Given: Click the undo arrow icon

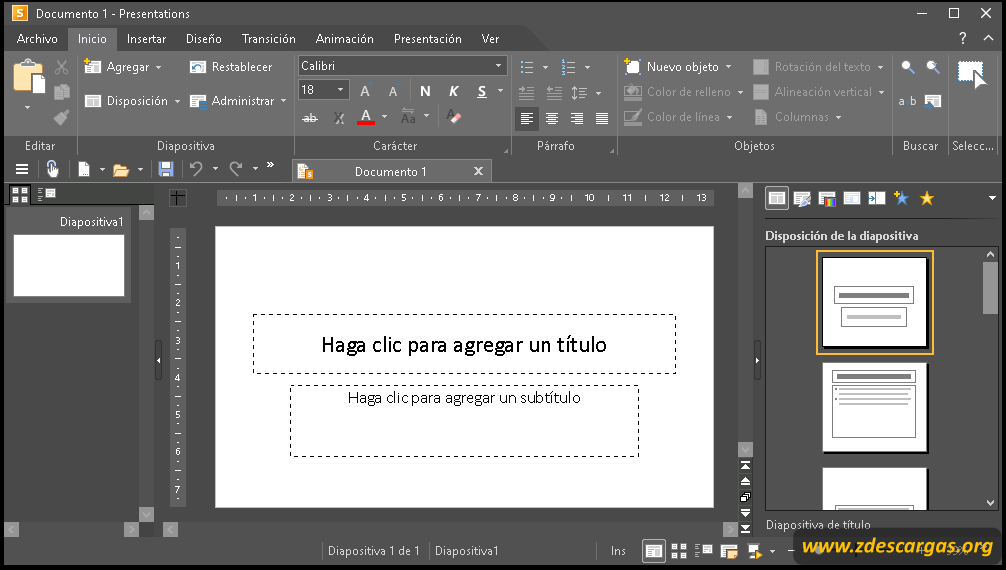Looking at the screenshot, I should coord(196,169).
